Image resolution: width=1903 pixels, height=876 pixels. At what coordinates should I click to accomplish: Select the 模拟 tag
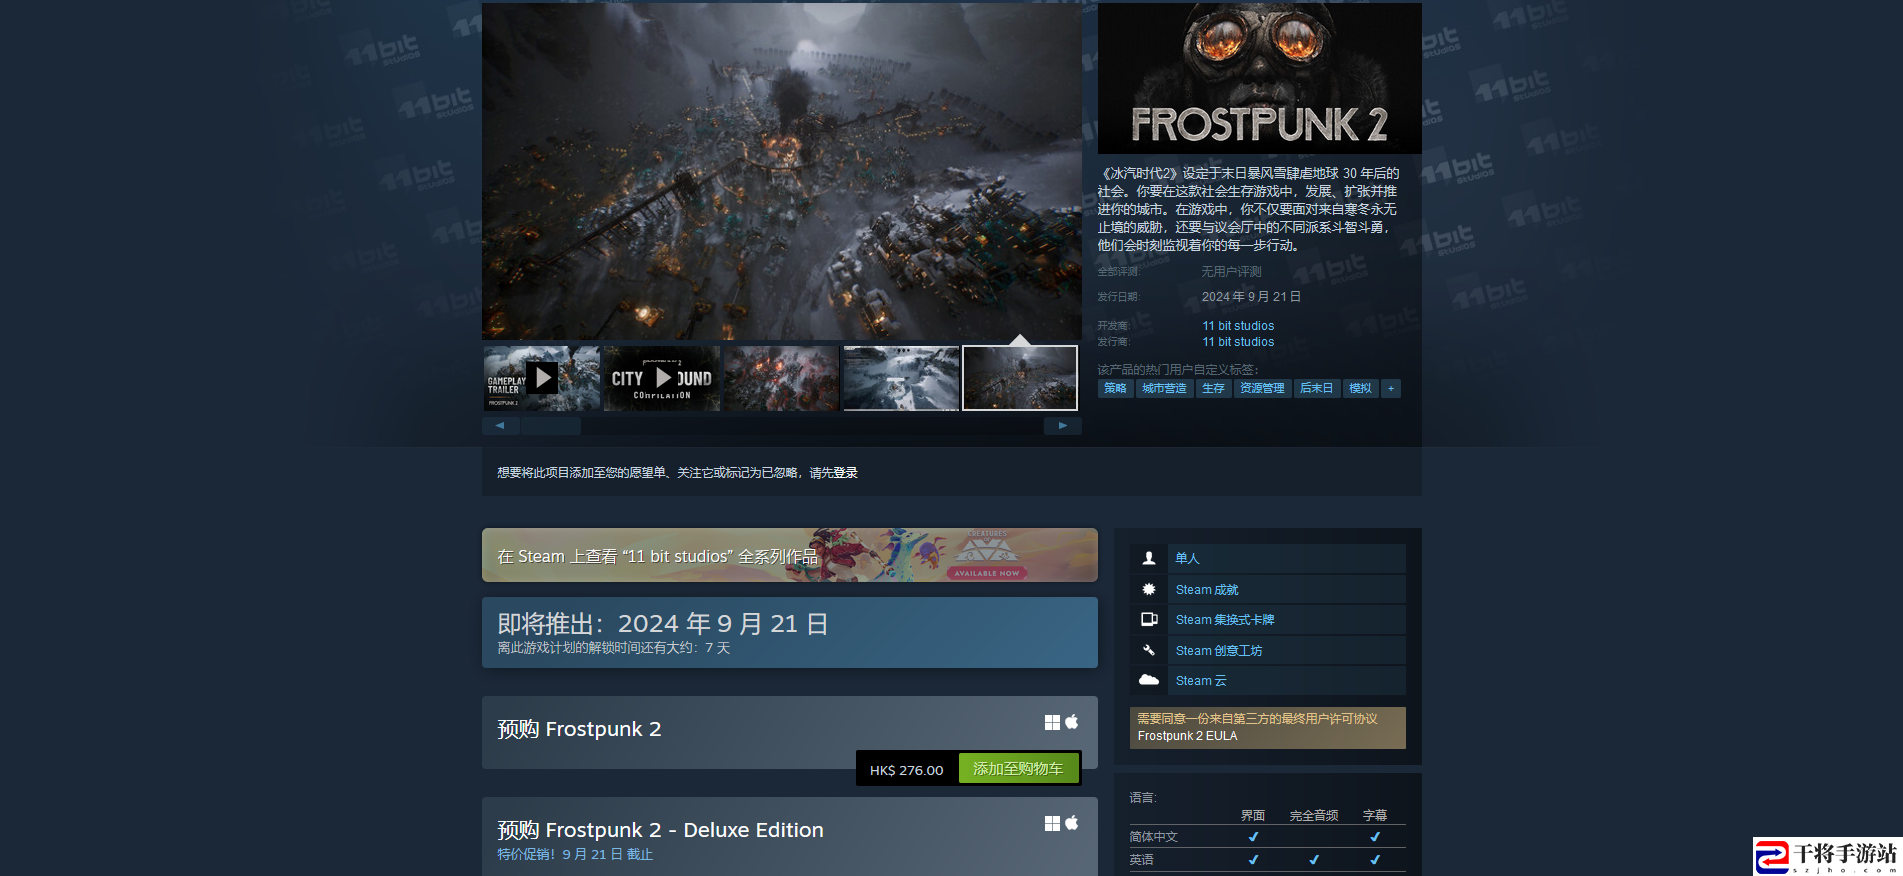click(1360, 389)
